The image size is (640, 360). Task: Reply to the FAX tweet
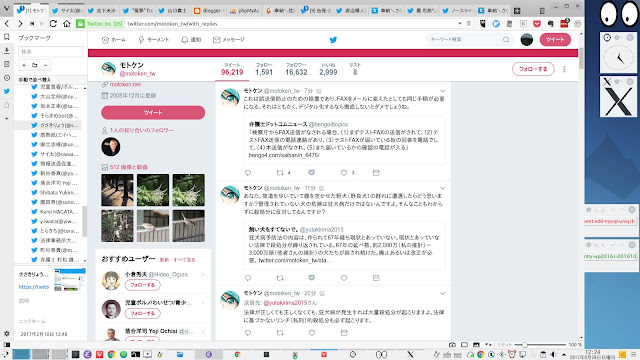pyautogui.click(x=248, y=173)
